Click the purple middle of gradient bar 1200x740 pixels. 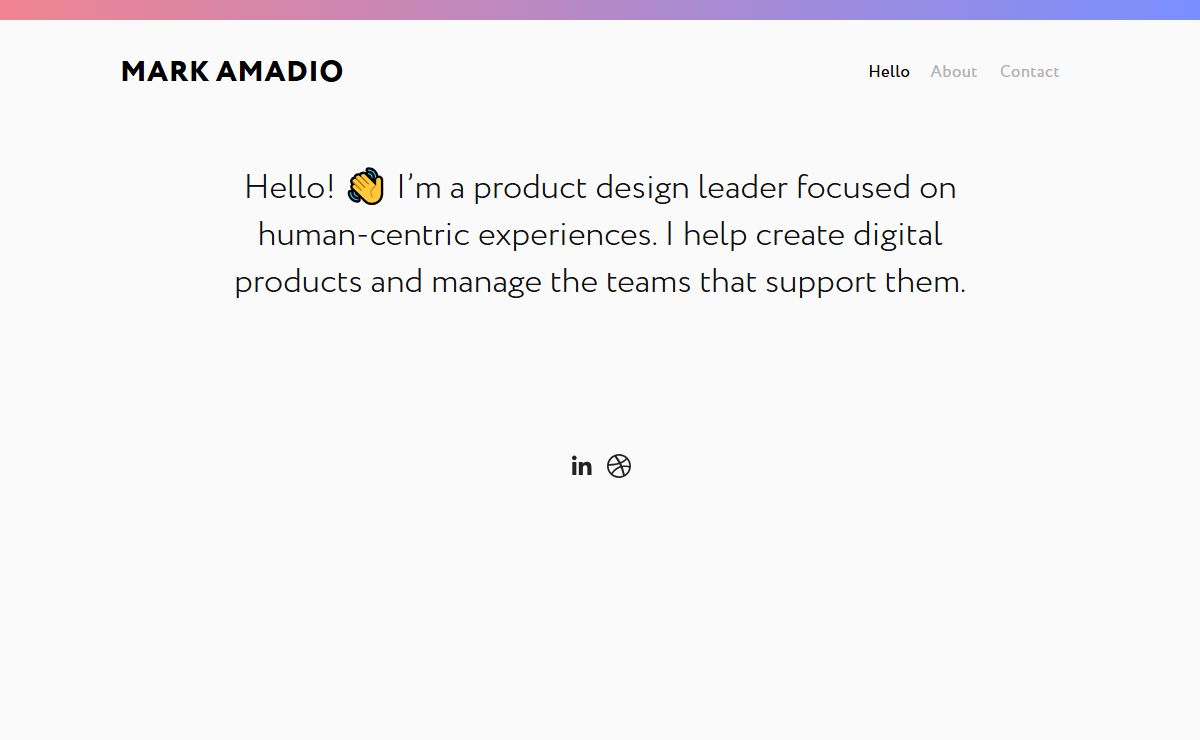pyautogui.click(x=600, y=10)
